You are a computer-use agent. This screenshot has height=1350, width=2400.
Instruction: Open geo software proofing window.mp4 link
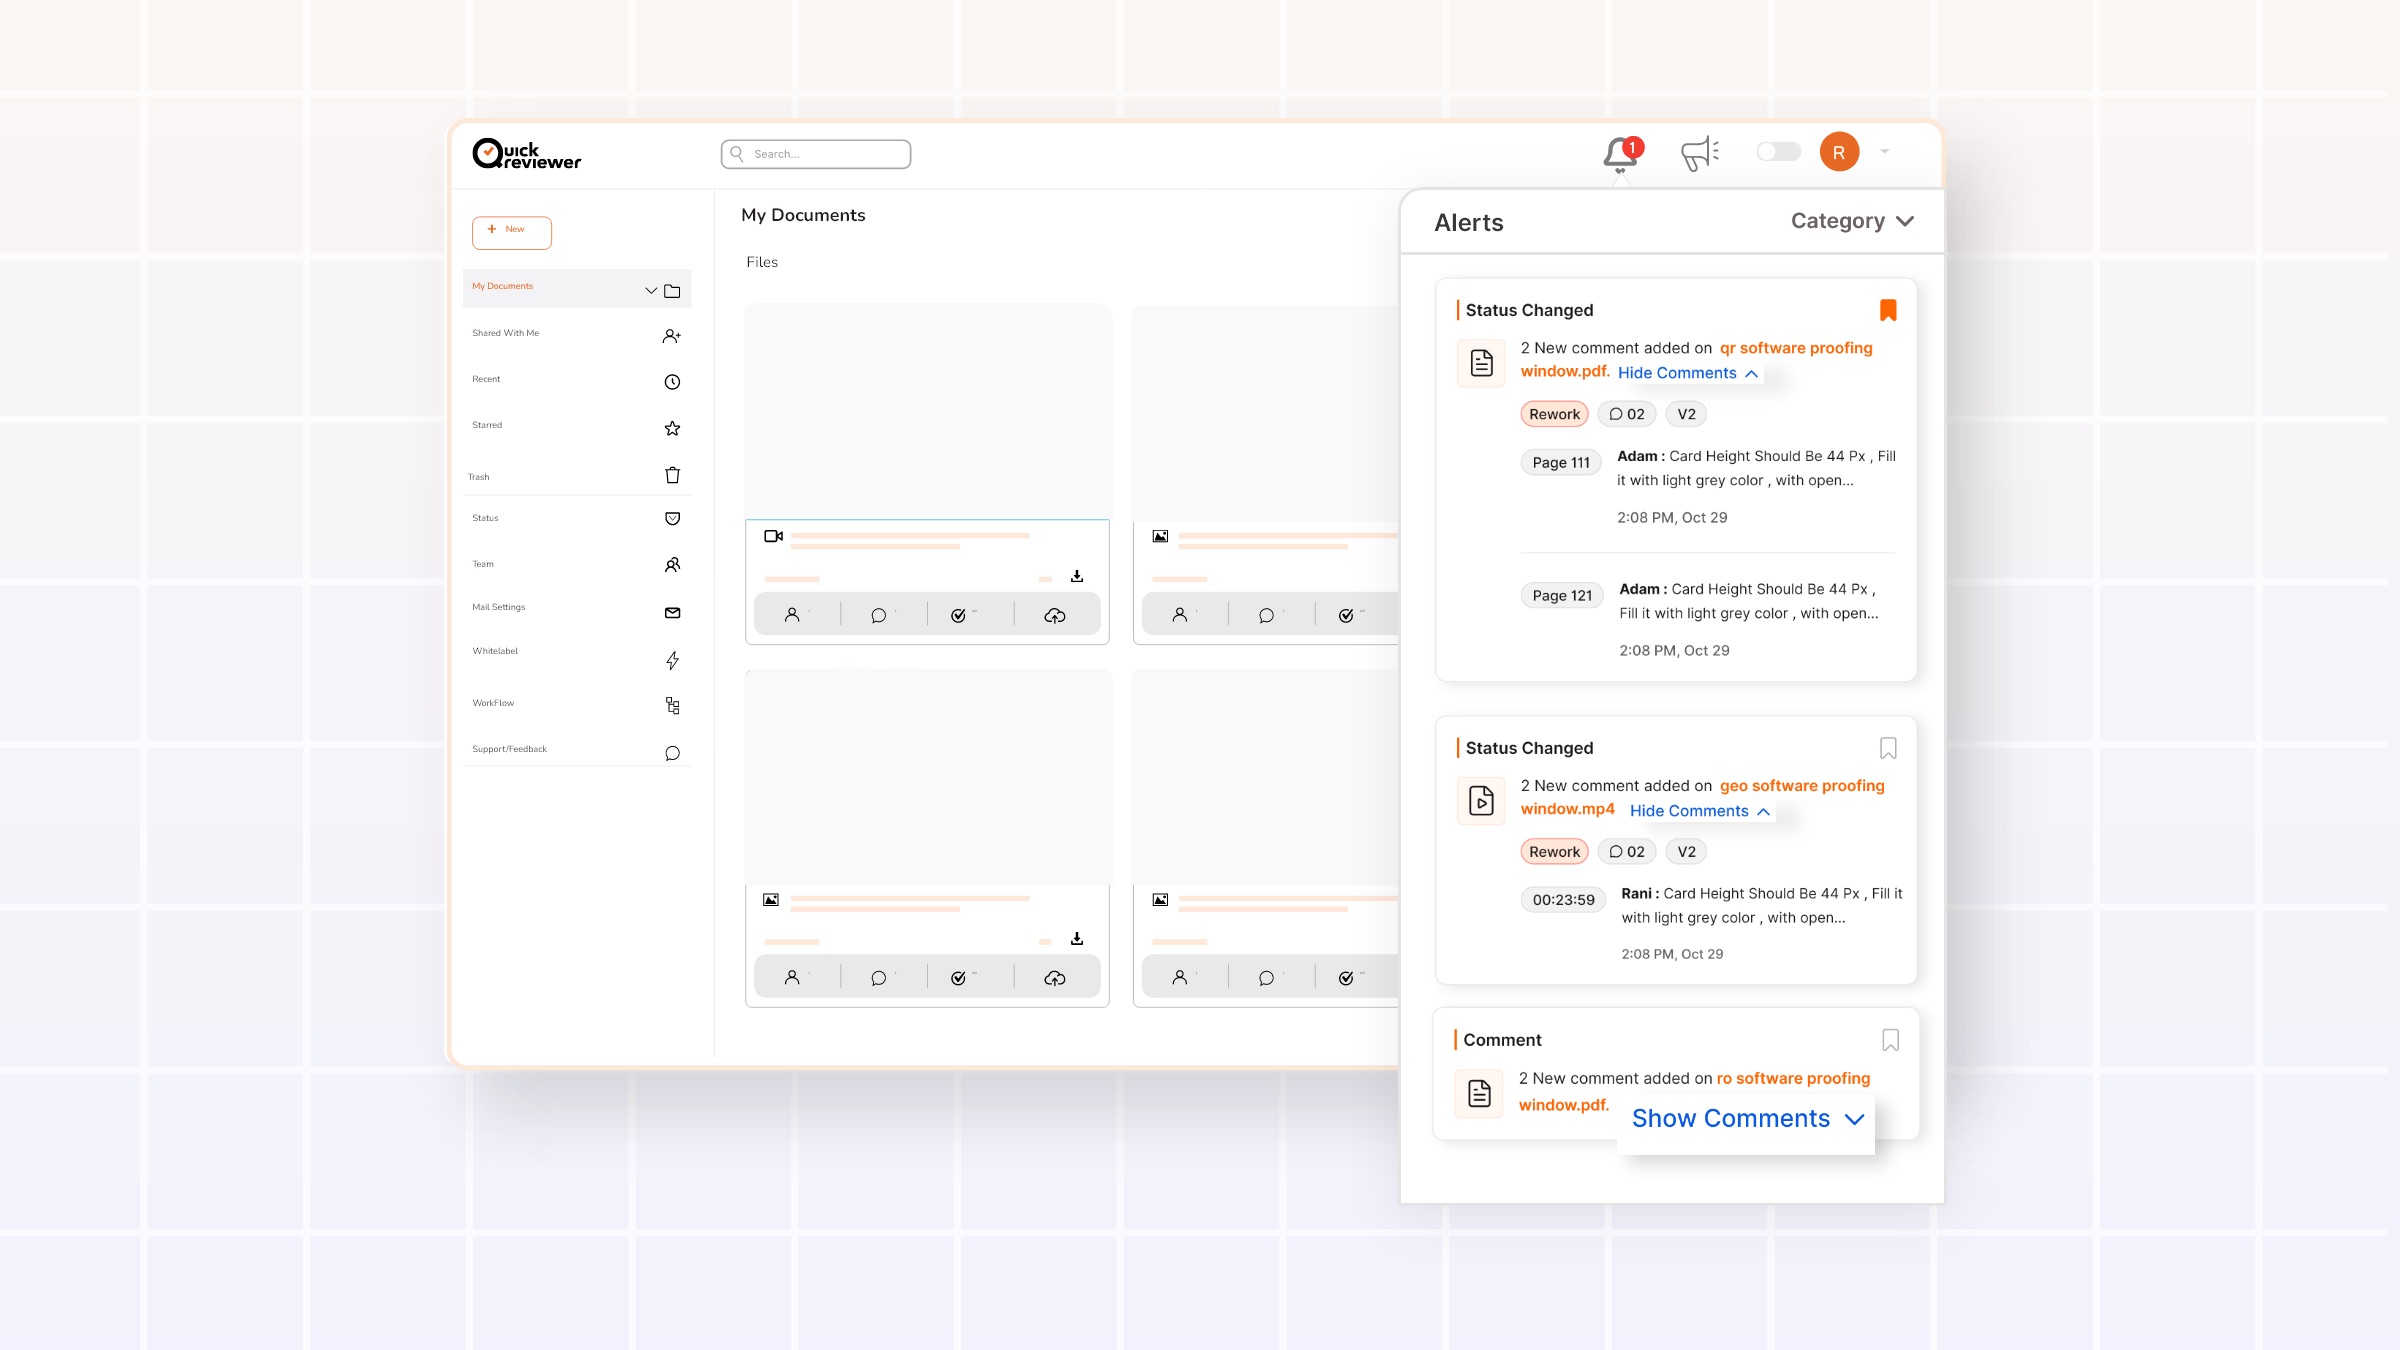pos(1801,786)
